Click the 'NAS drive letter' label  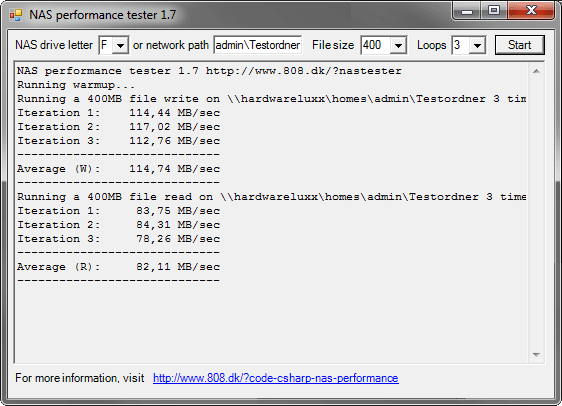(x=54, y=45)
